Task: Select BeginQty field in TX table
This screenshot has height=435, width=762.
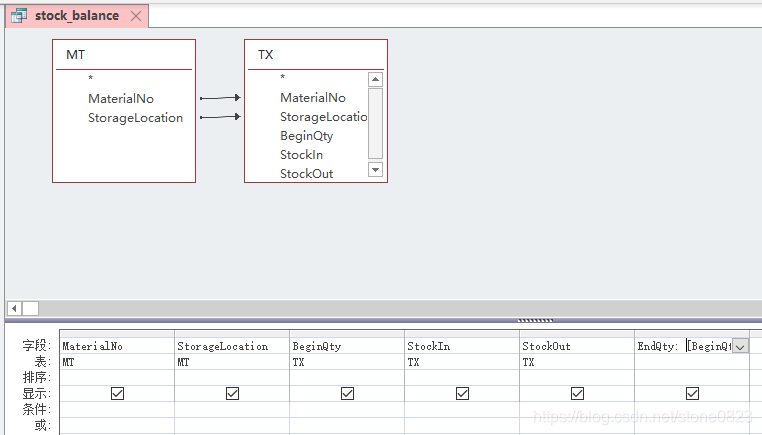Action: pyautogui.click(x=307, y=136)
